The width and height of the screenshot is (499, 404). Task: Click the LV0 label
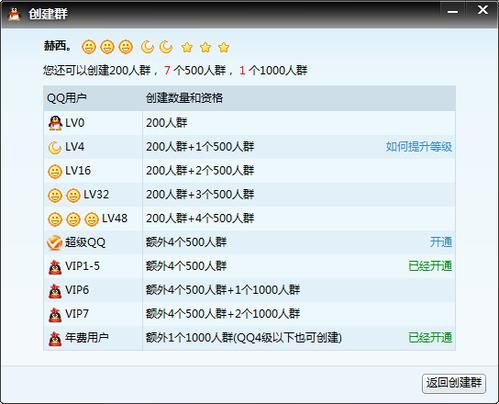point(75,123)
